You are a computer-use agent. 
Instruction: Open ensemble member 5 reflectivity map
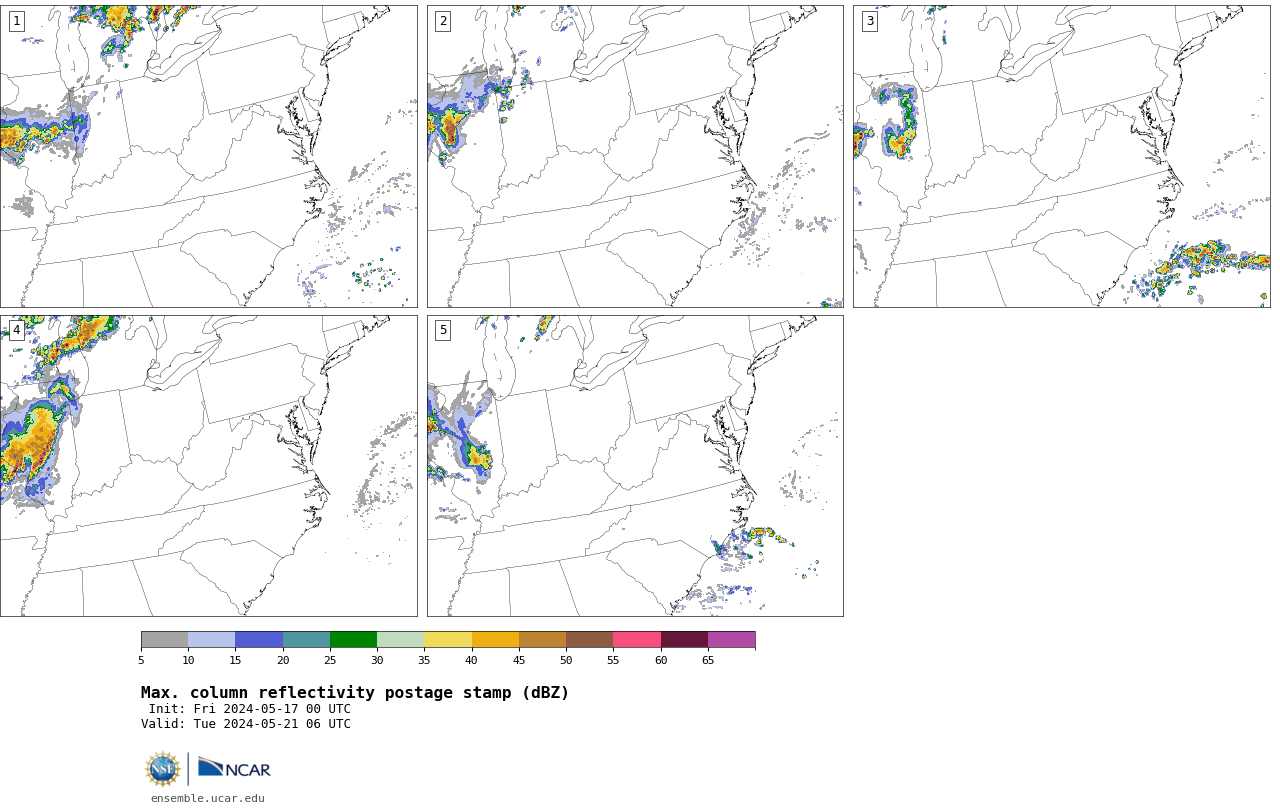pos(635,466)
